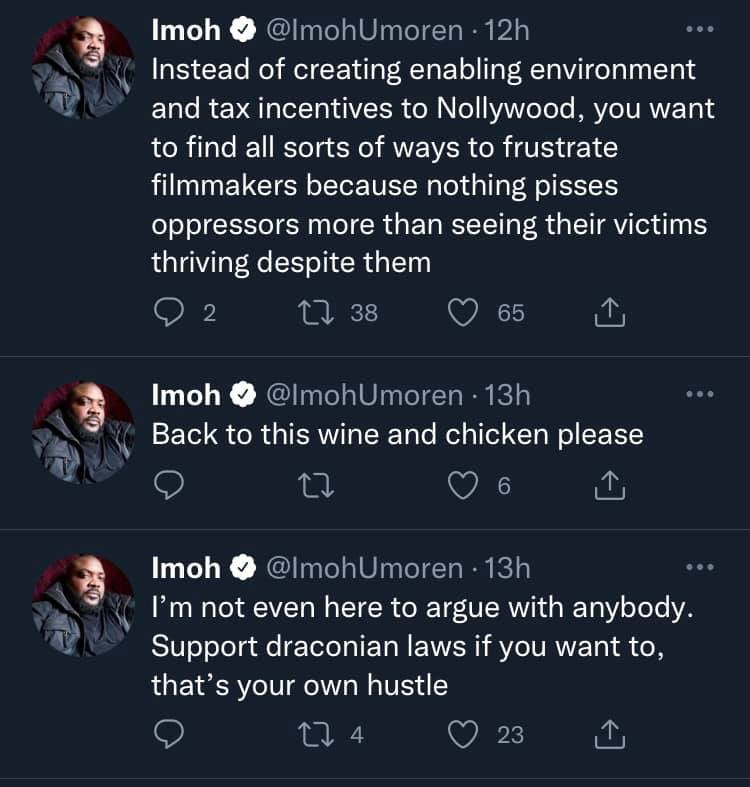The image size is (750, 787).
Task: Click the Imoh display name on last tweet
Action: 185,569
